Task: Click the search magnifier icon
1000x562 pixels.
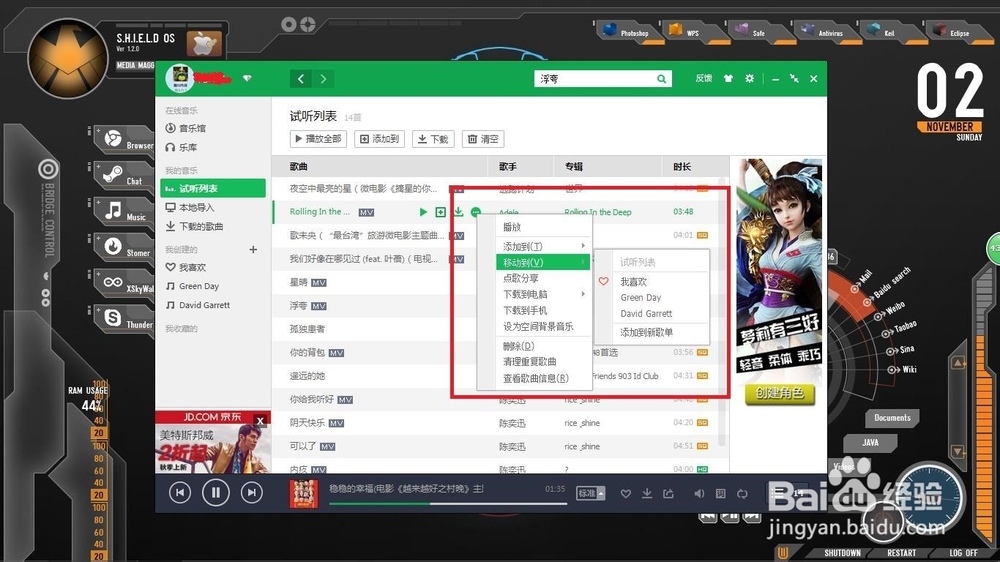Action: (661, 78)
